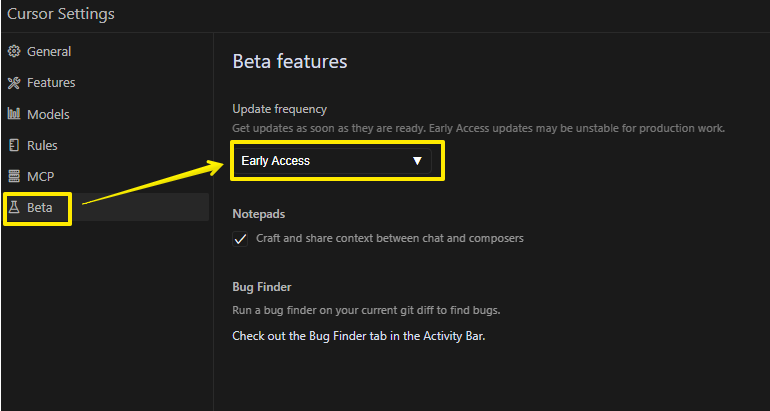This screenshot has height=411, width=770.
Task: Click the 'Notepads' section heading
Action: coord(259,214)
